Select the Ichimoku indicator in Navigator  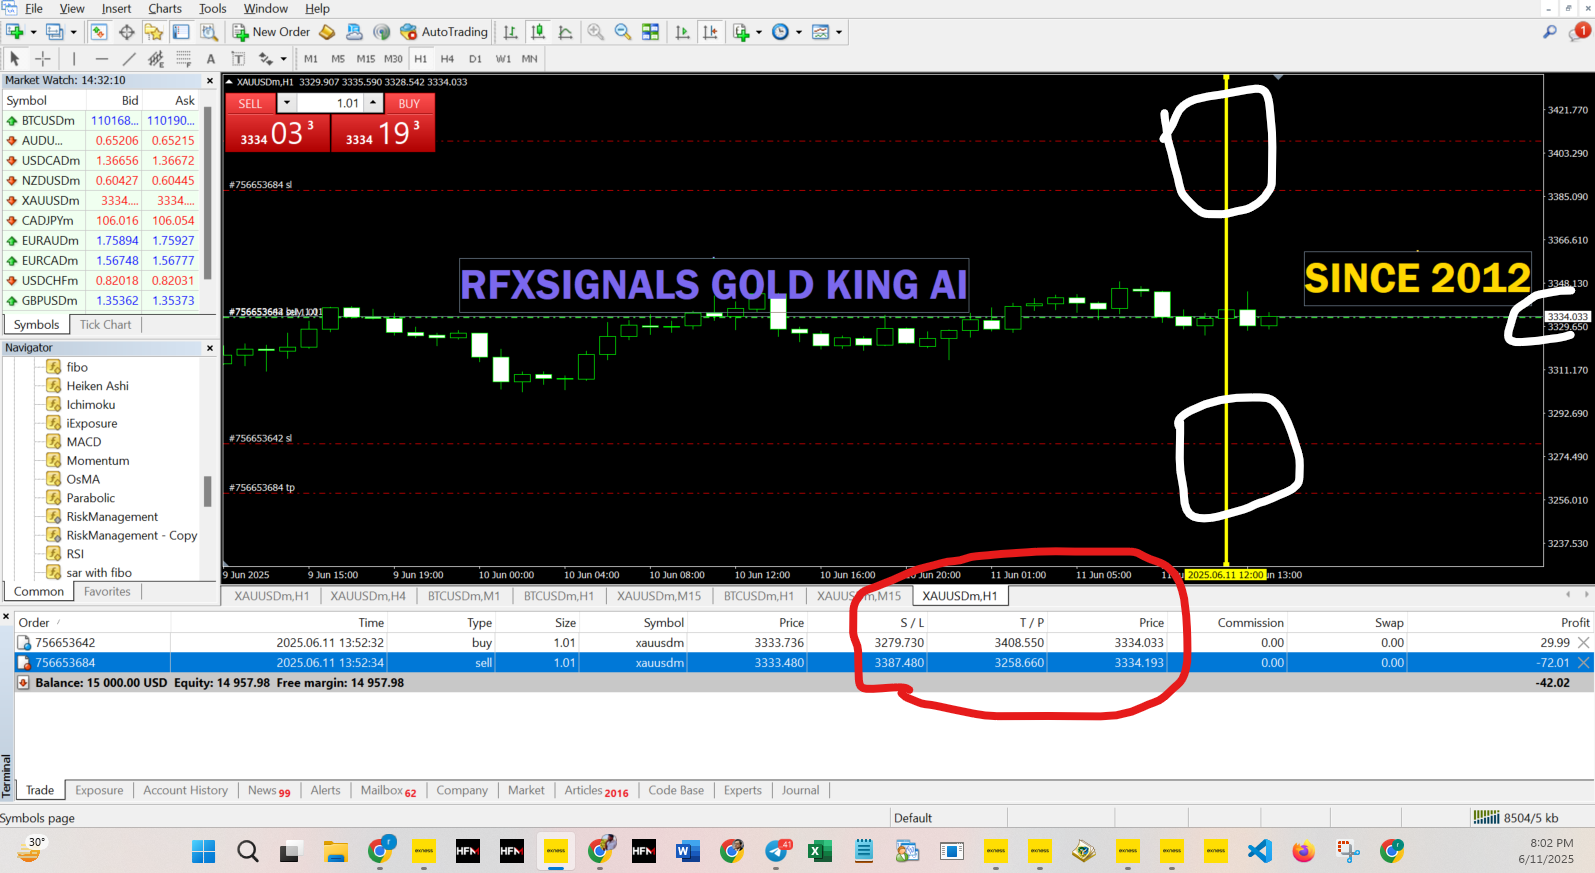(90, 405)
